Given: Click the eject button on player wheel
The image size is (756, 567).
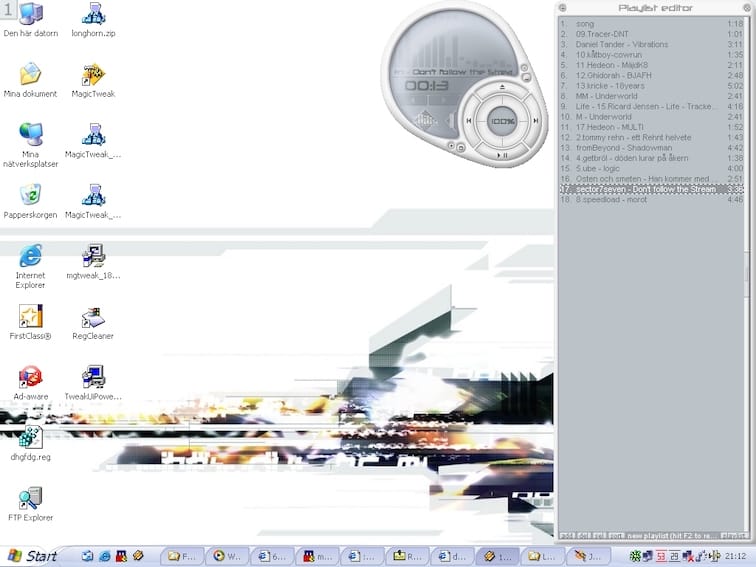Looking at the screenshot, I should [502, 88].
